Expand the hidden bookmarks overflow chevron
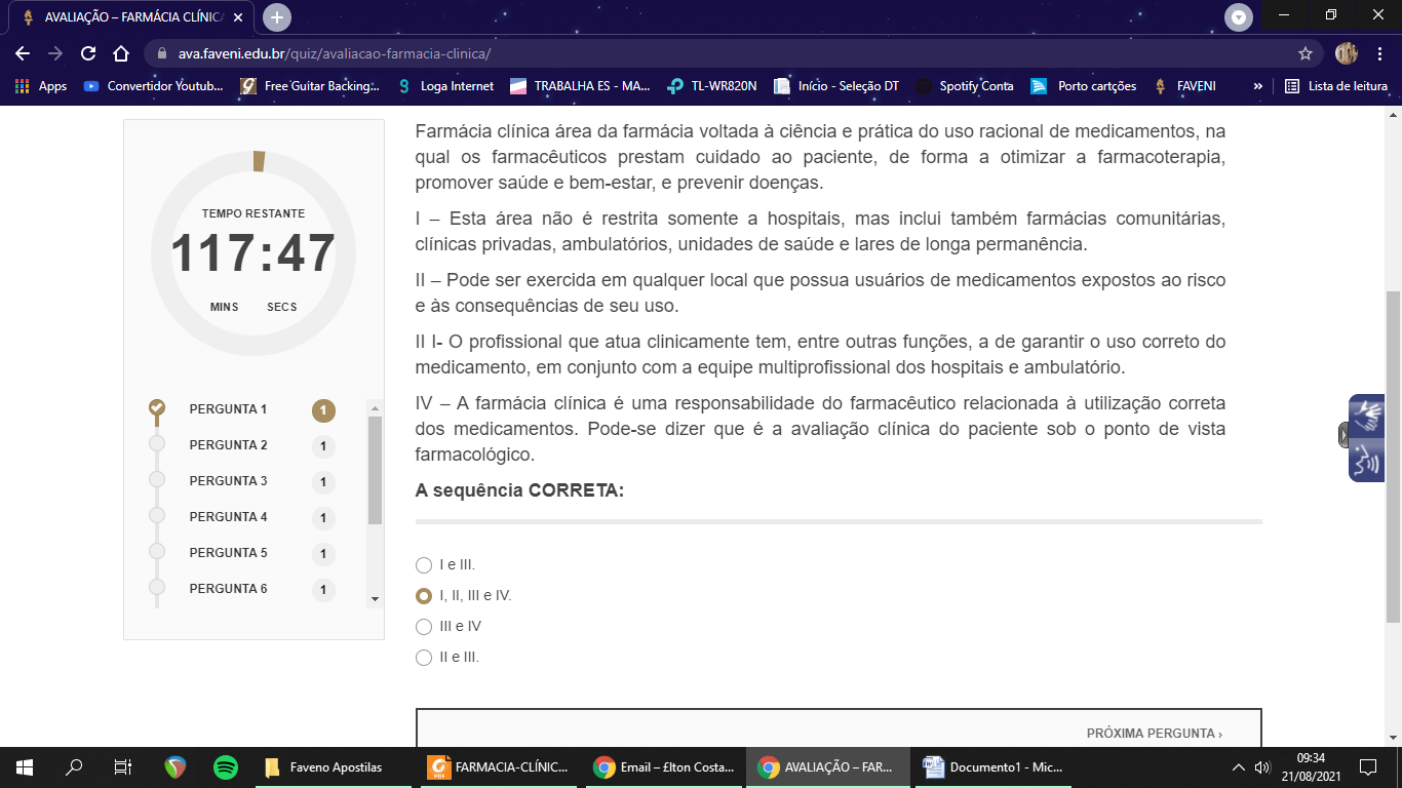The height and width of the screenshot is (788, 1402). tap(1258, 86)
